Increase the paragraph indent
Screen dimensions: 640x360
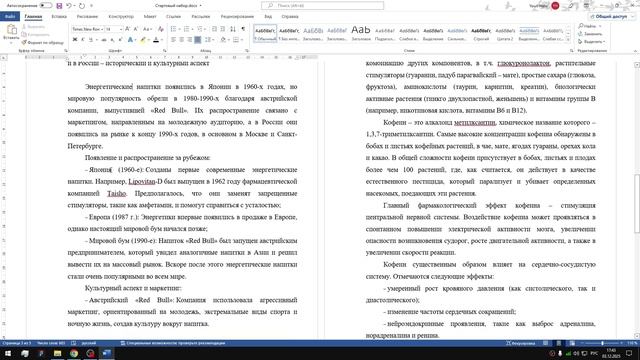coord(223,29)
